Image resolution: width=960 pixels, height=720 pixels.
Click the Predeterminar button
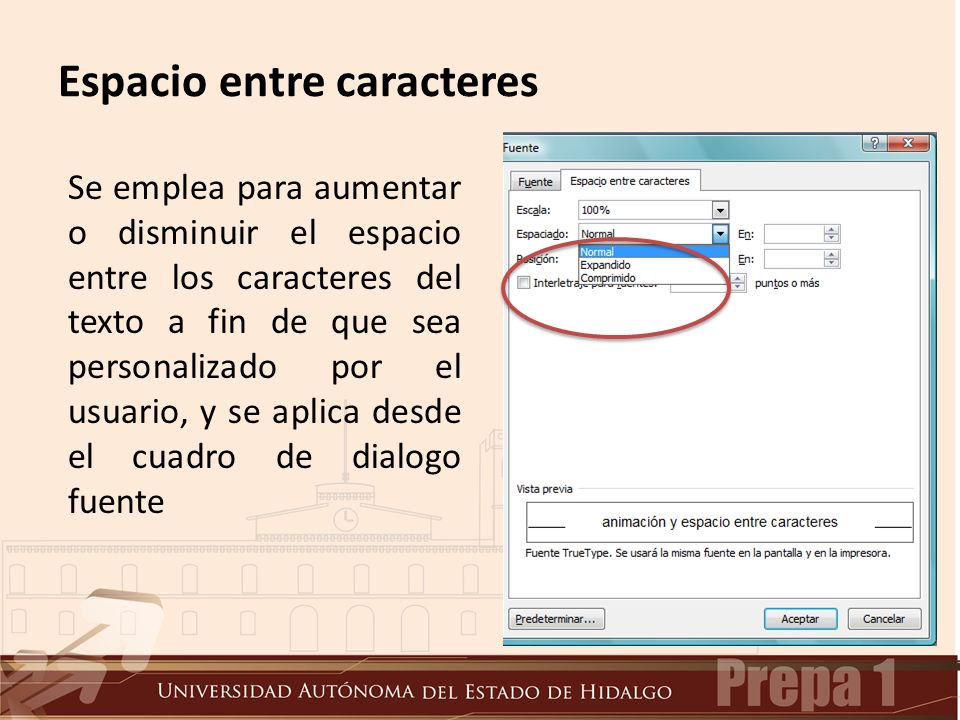tap(556, 619)
